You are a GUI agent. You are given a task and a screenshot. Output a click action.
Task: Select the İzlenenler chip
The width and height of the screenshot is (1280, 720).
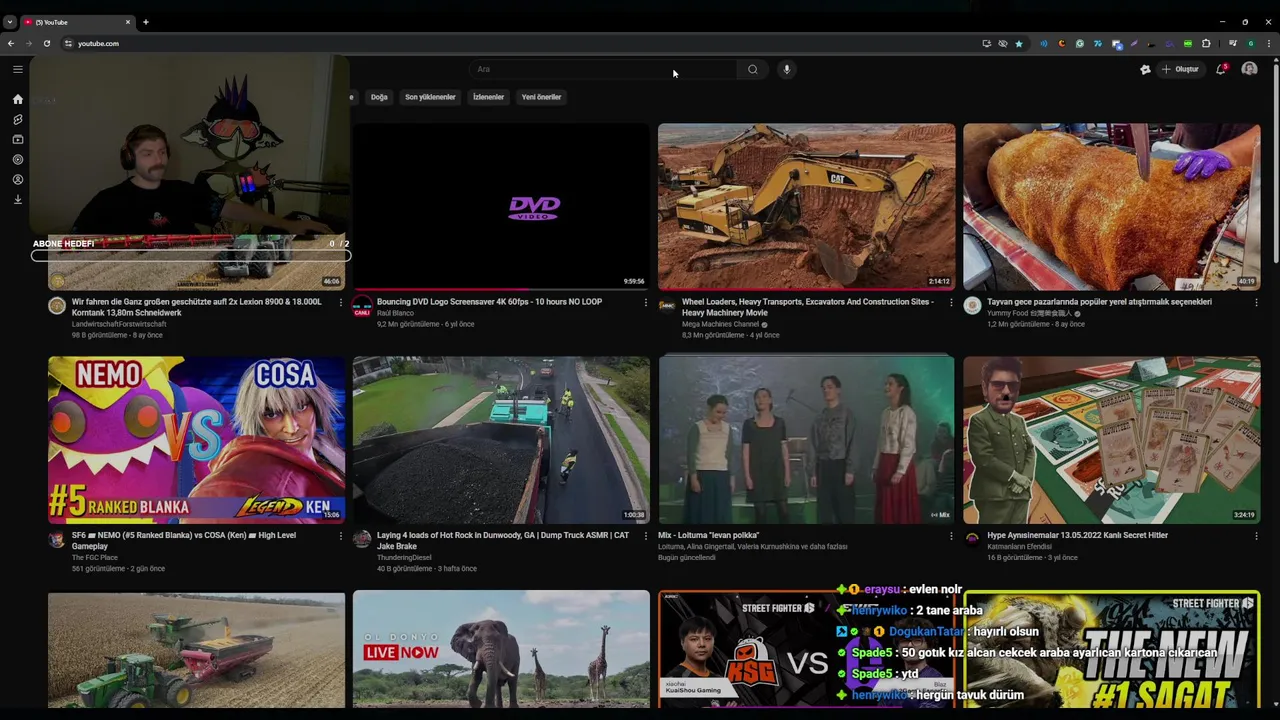488,97
